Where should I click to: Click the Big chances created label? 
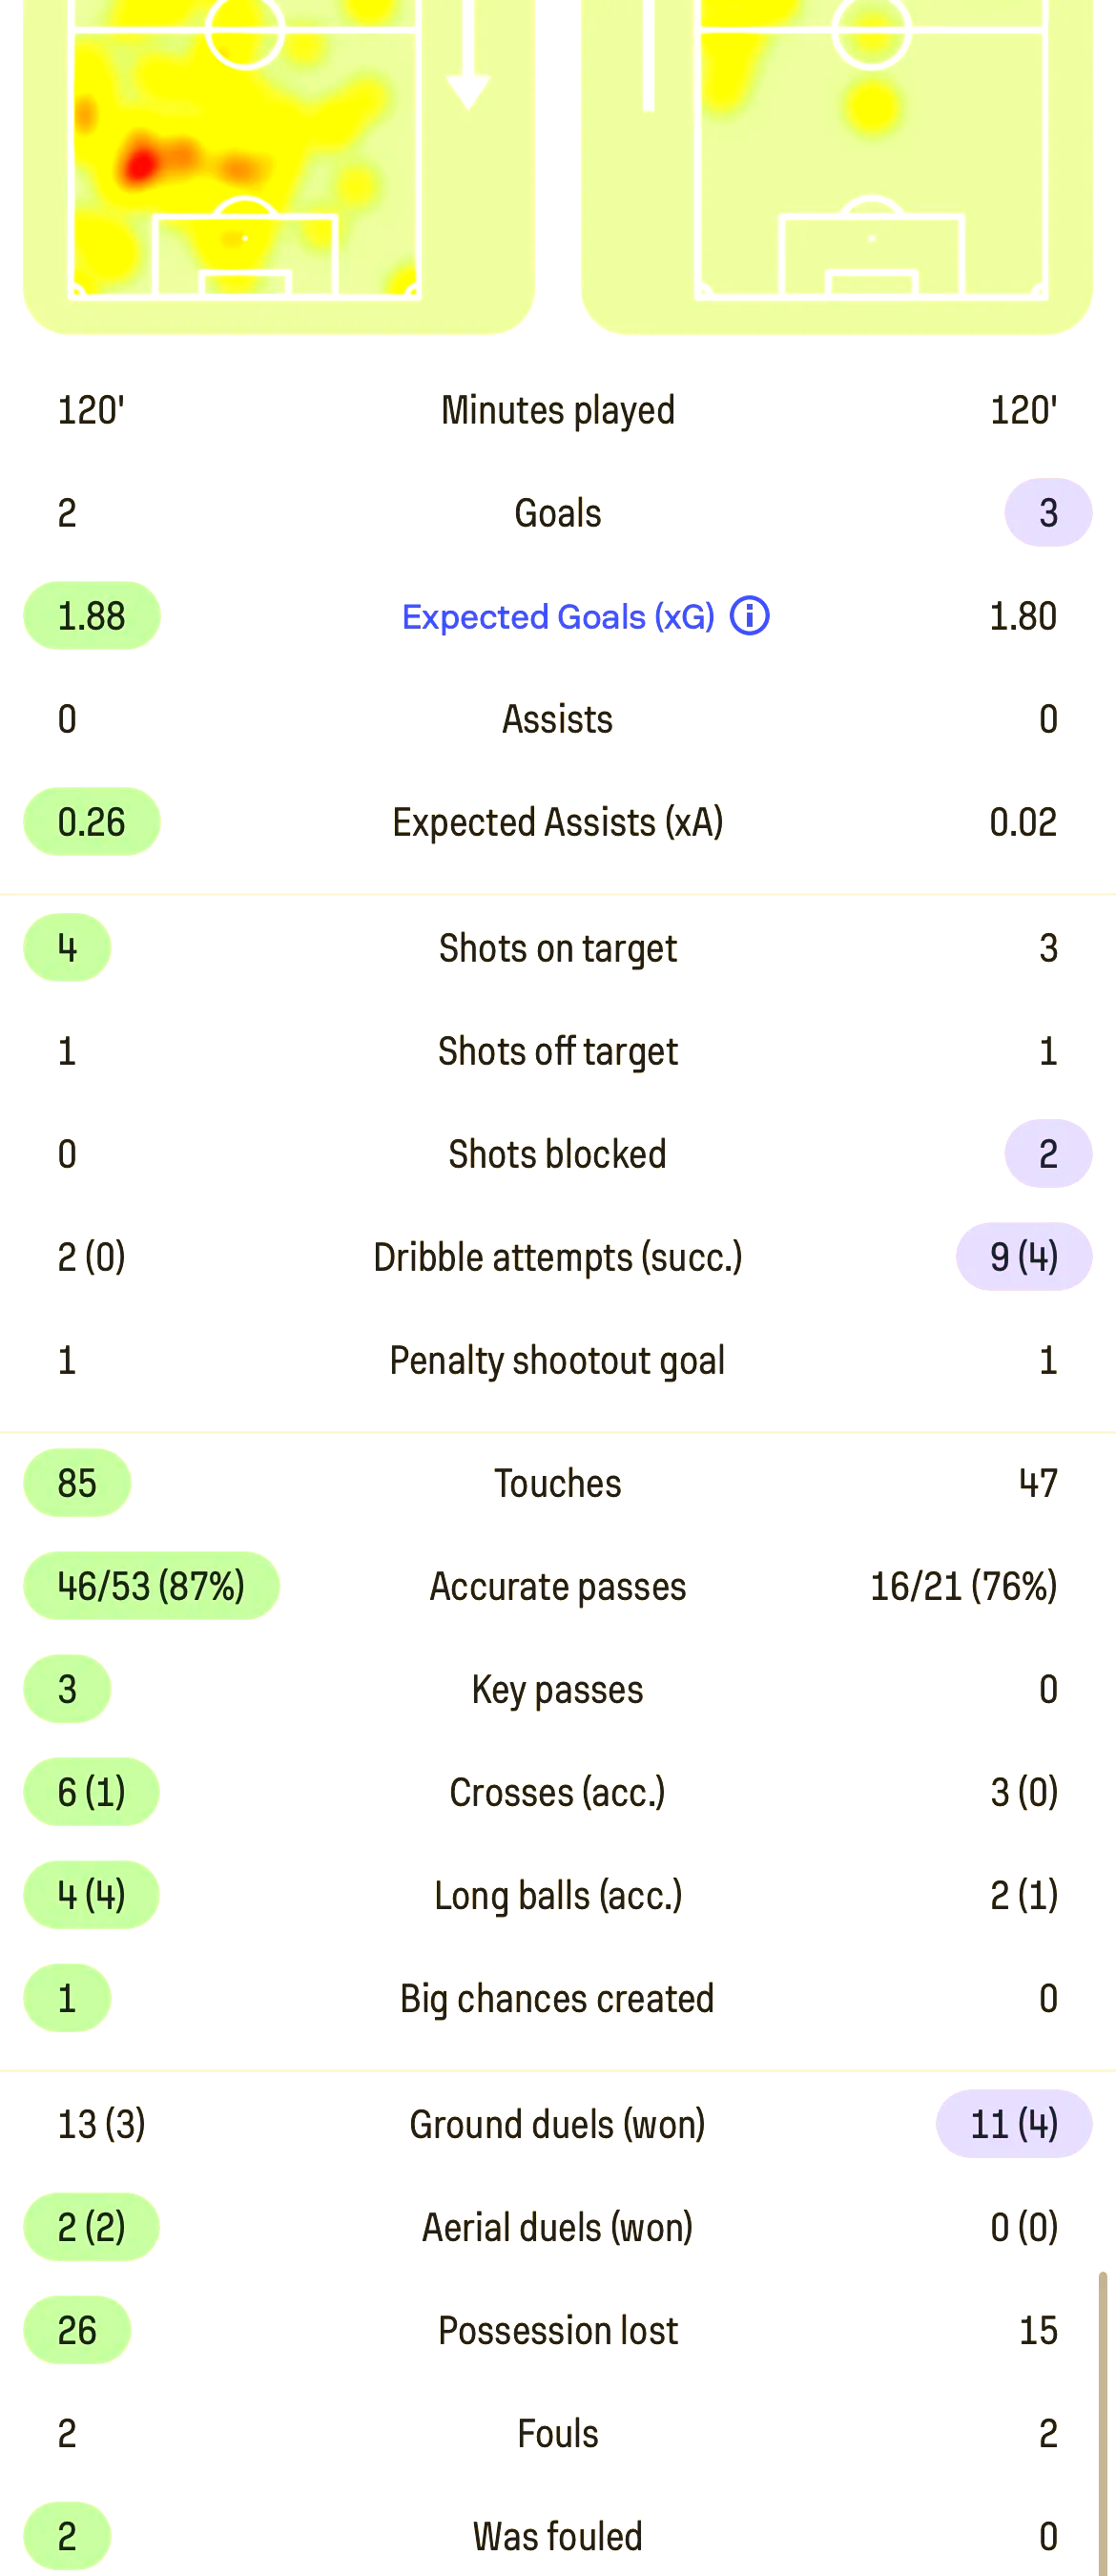[557, 1998]
